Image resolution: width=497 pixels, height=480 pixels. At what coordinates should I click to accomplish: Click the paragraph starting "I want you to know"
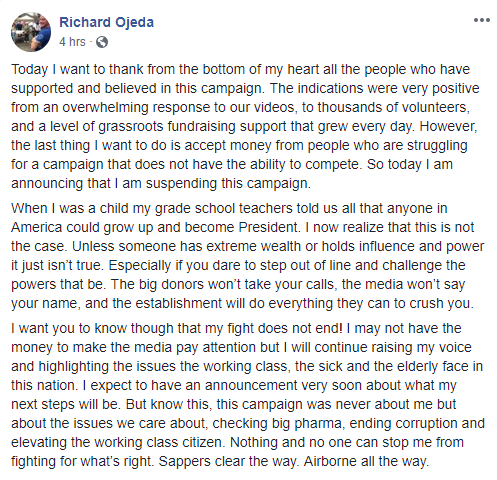[248, 395]
